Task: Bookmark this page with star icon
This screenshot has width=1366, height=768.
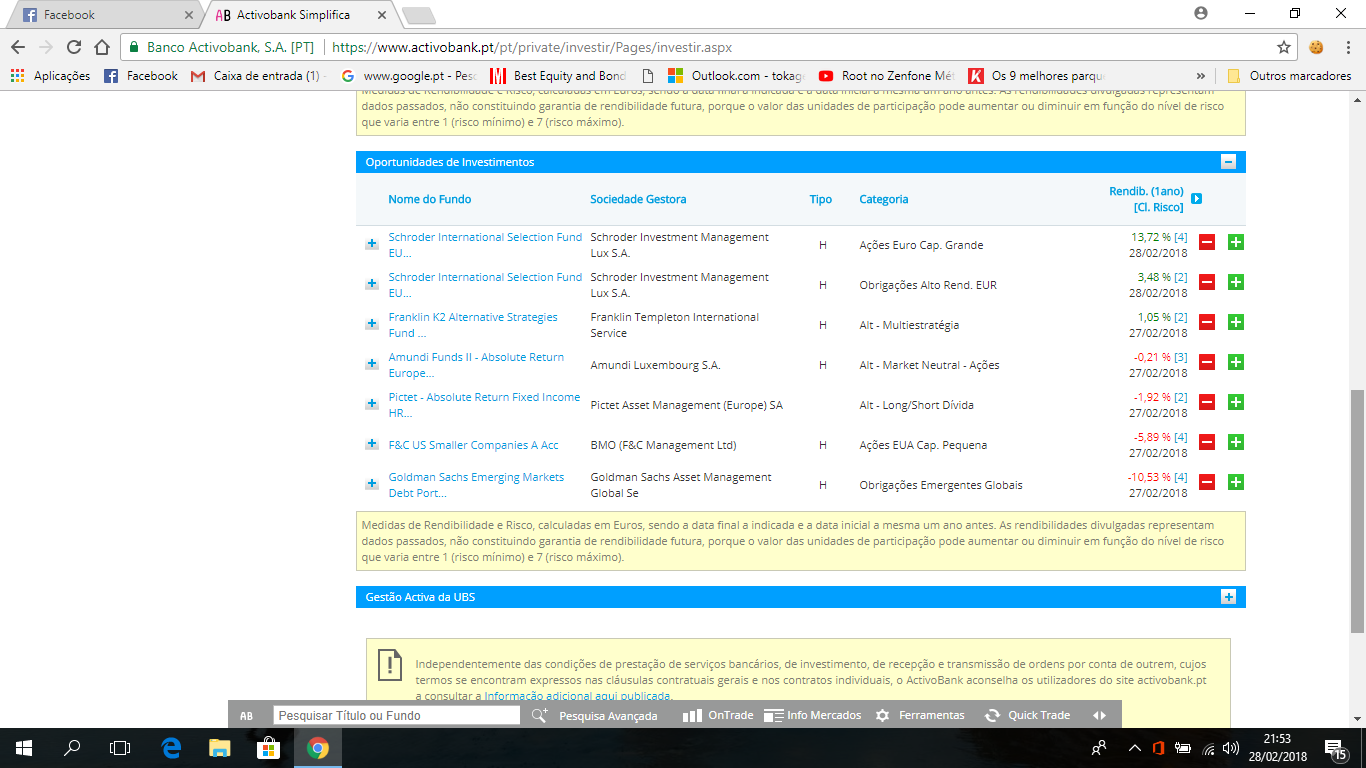Action: click(x=1284, y=47)
